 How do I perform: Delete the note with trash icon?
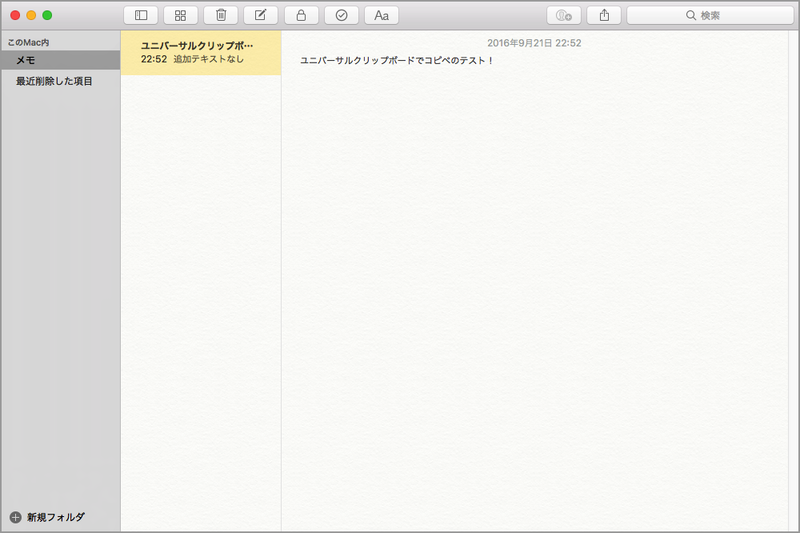[220, 15]
